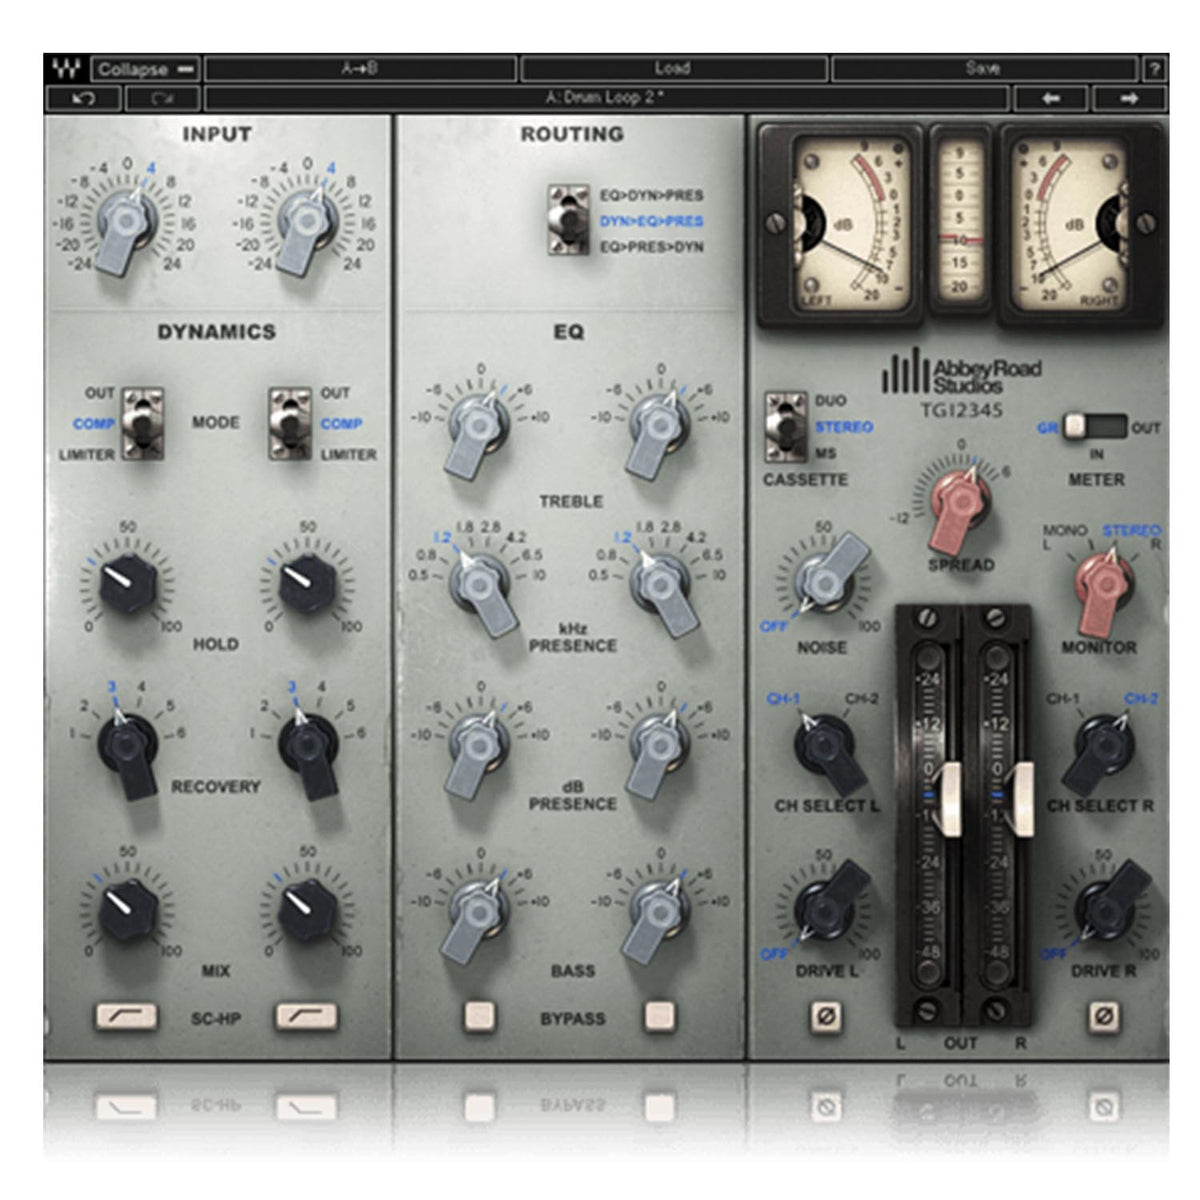Click the left kHz Presence frequency knob
This screenshot has width=1200, height=1200.
[480, 590]
